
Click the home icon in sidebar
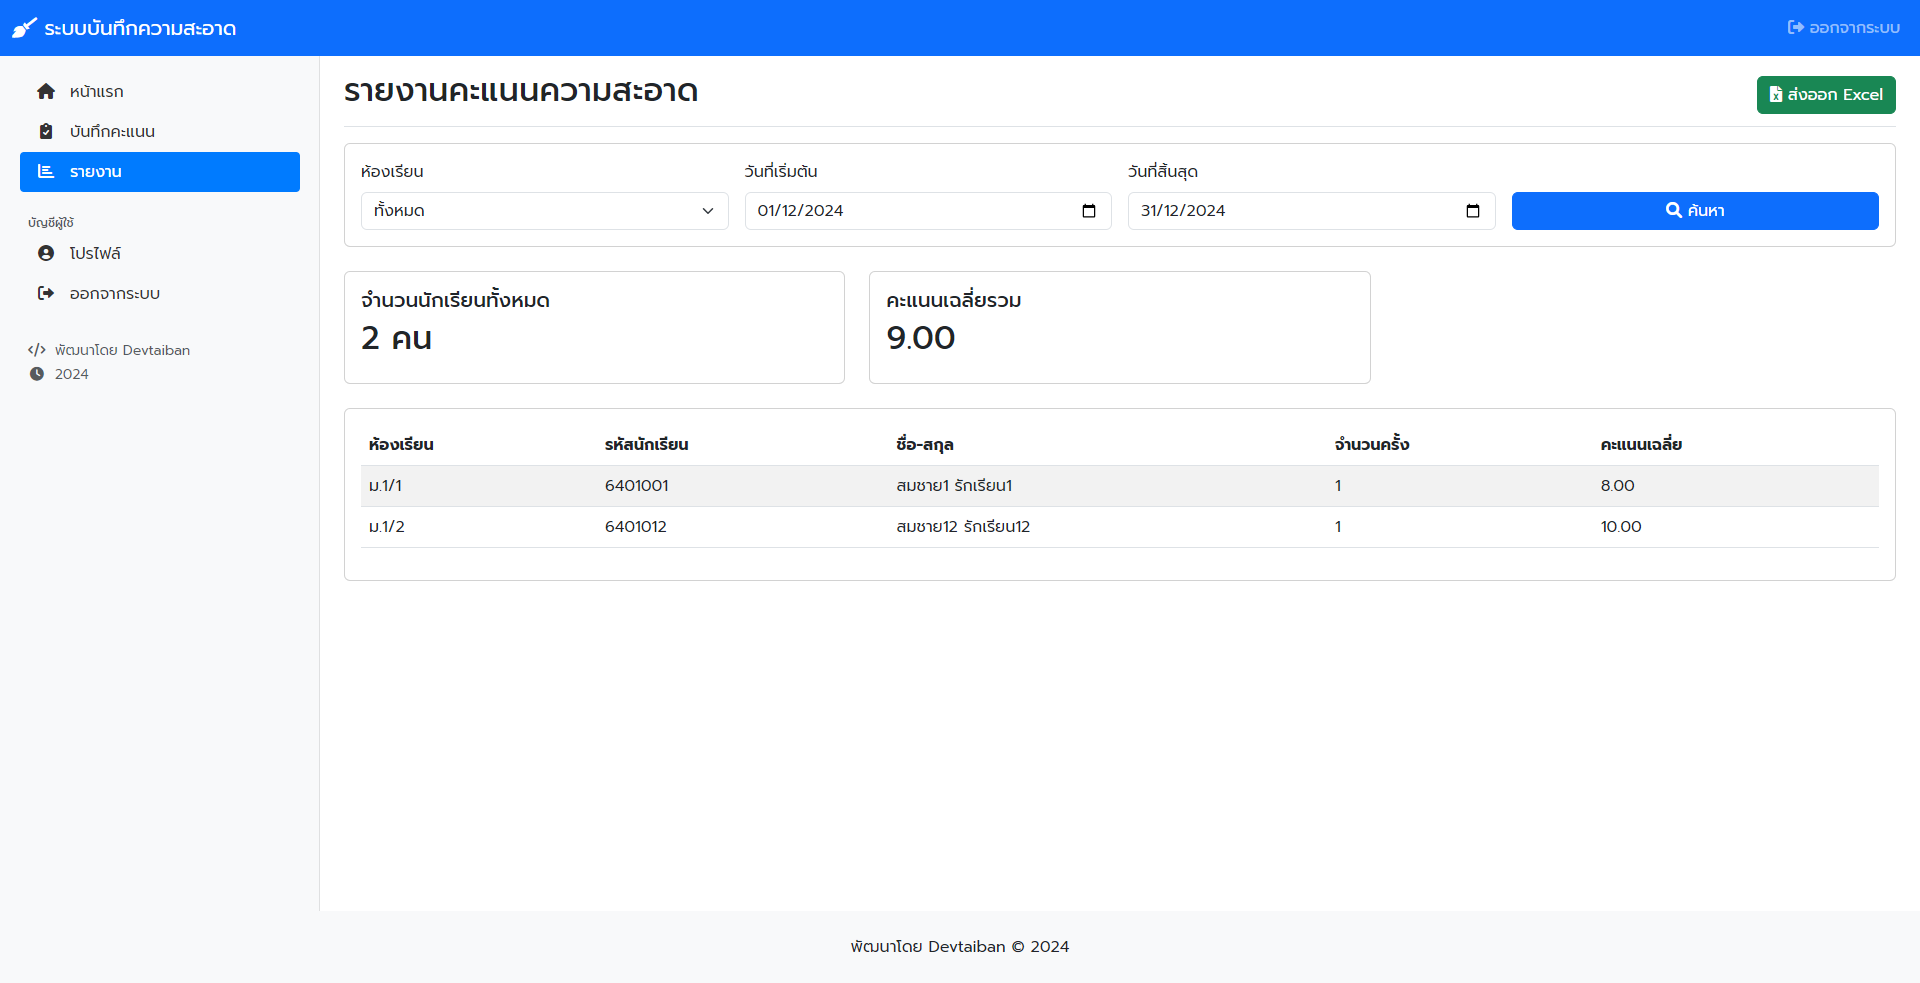pyautogui.click(x=46, y=92)
